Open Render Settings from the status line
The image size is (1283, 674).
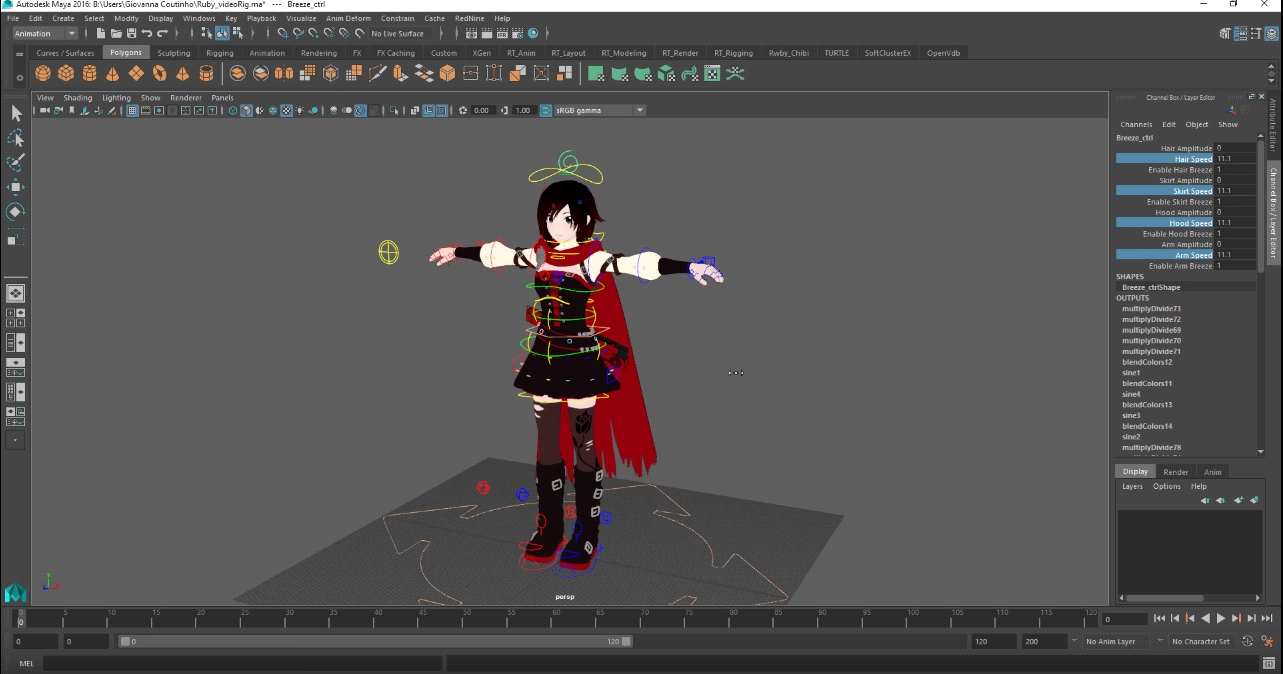click(x=517, y=34)
